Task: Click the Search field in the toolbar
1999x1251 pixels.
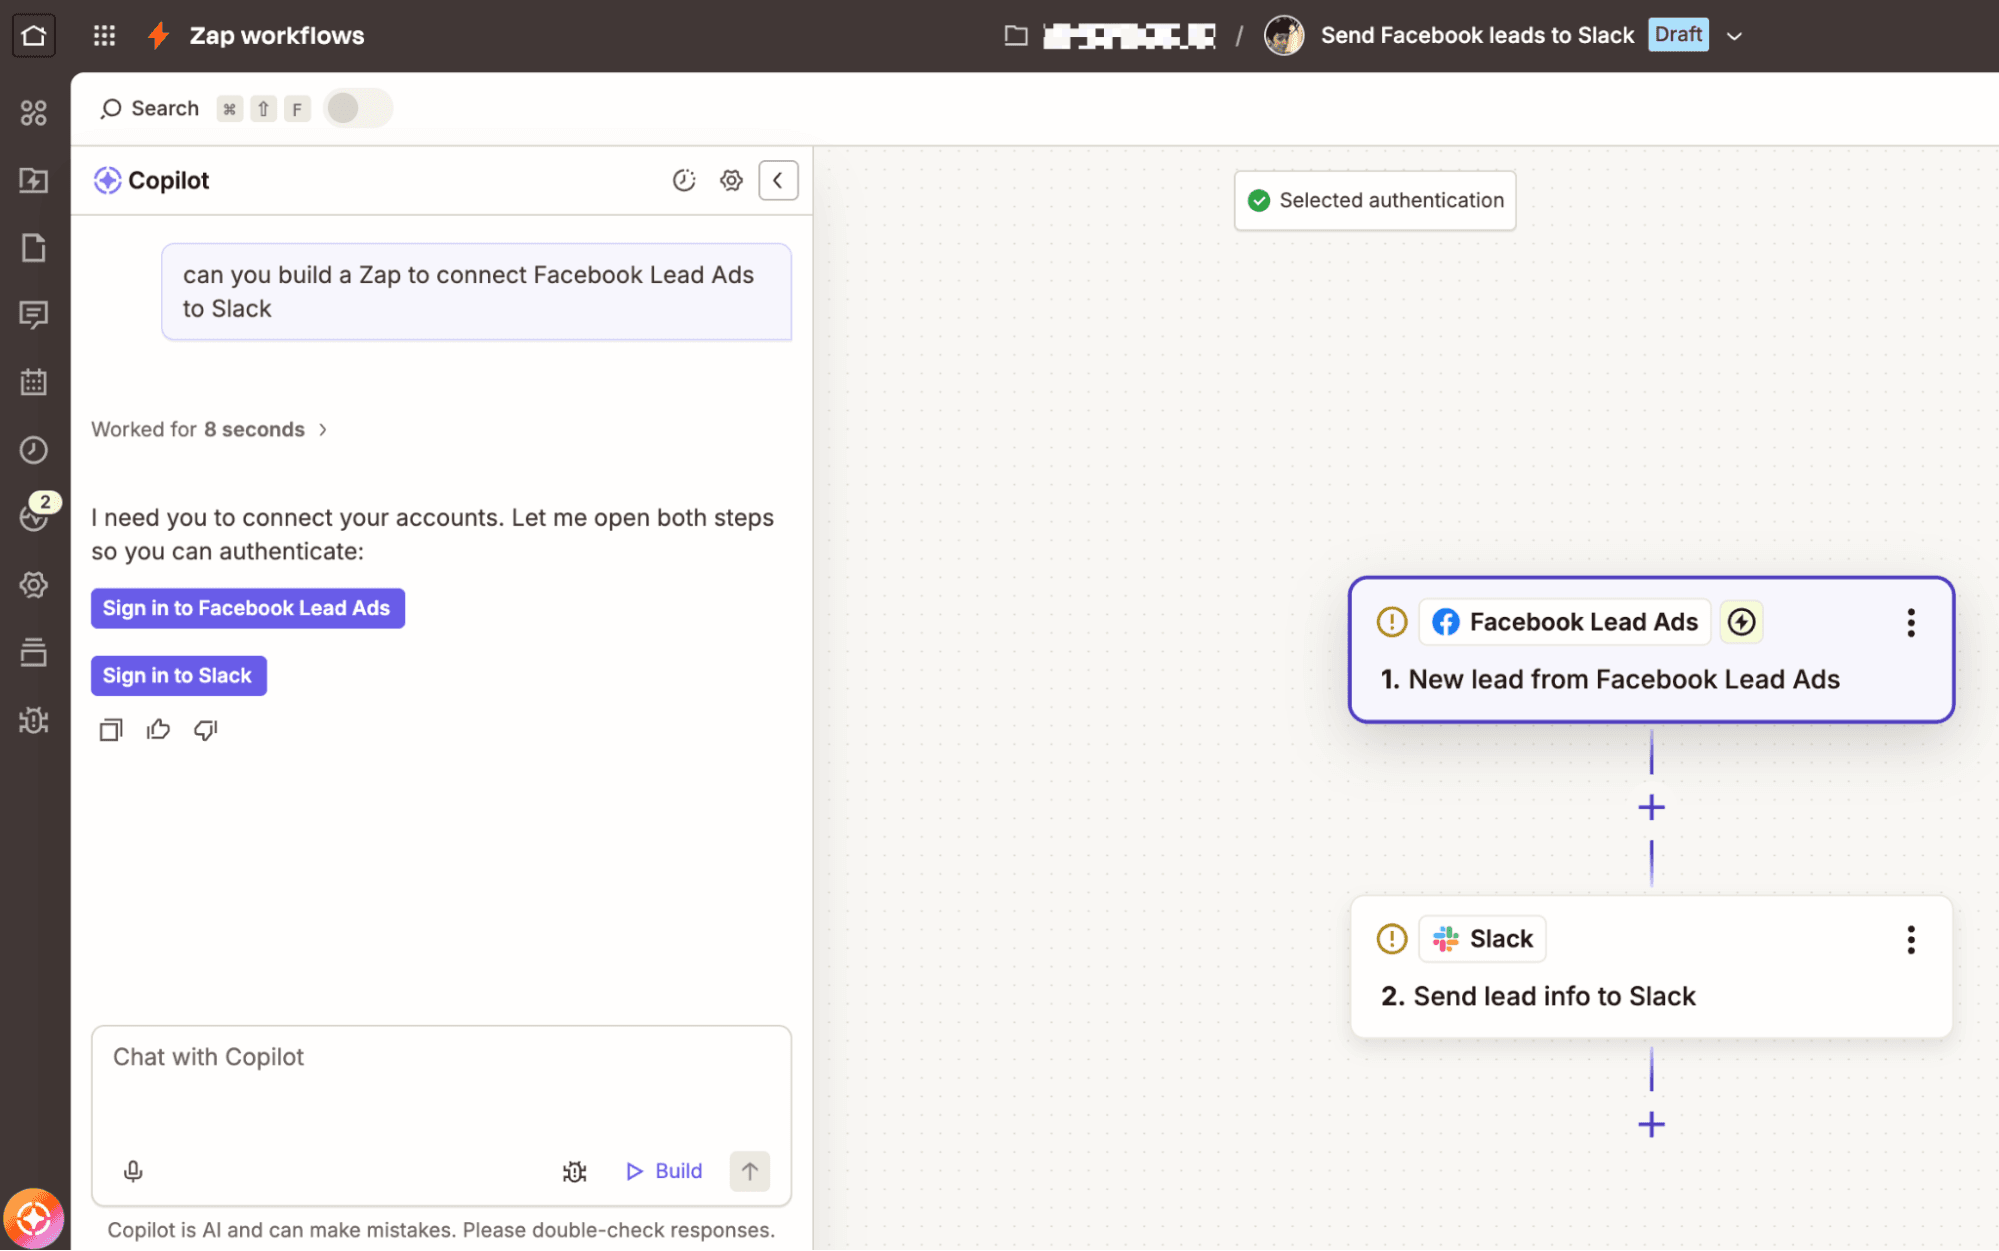Action: (150, 108)
